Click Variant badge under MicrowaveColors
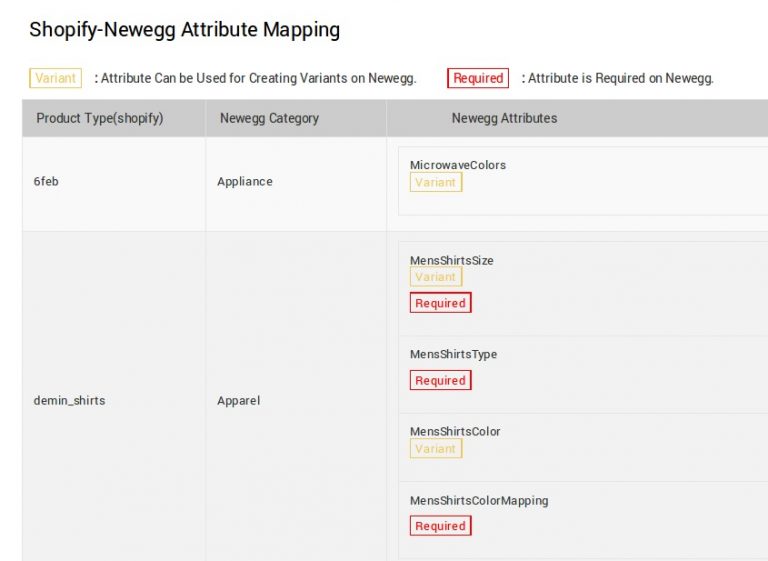The width and height of the screenshot is (768, 561). [x=436, y=182]
